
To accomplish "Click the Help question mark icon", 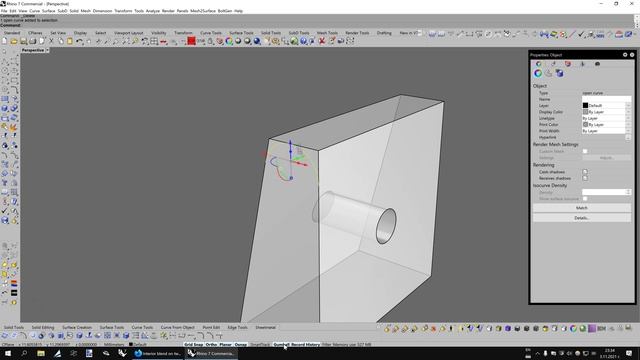I will point(303,41).
